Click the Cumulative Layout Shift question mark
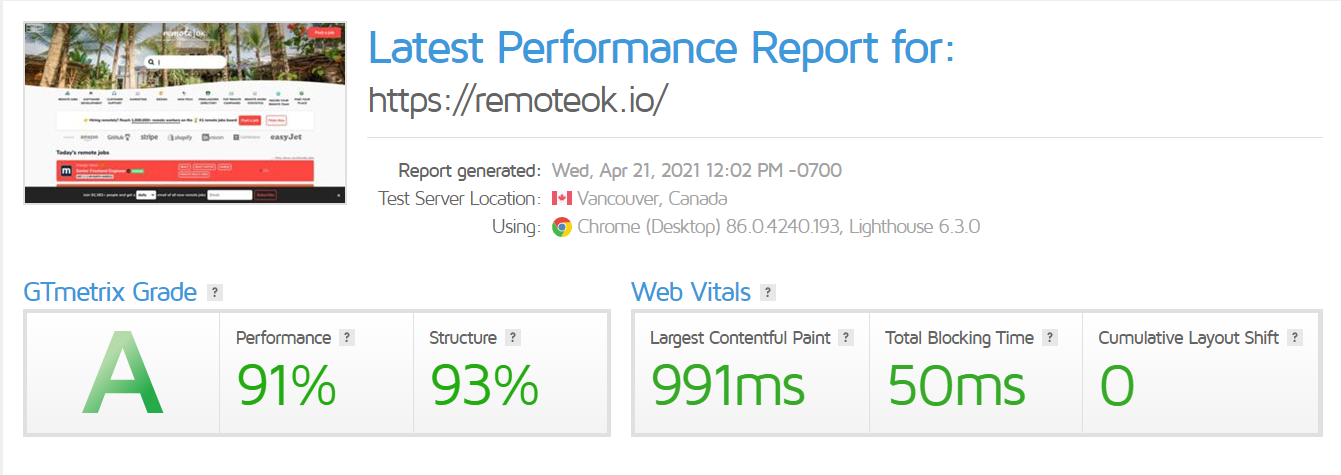Screen dimensions: 1341x475 1295,338
